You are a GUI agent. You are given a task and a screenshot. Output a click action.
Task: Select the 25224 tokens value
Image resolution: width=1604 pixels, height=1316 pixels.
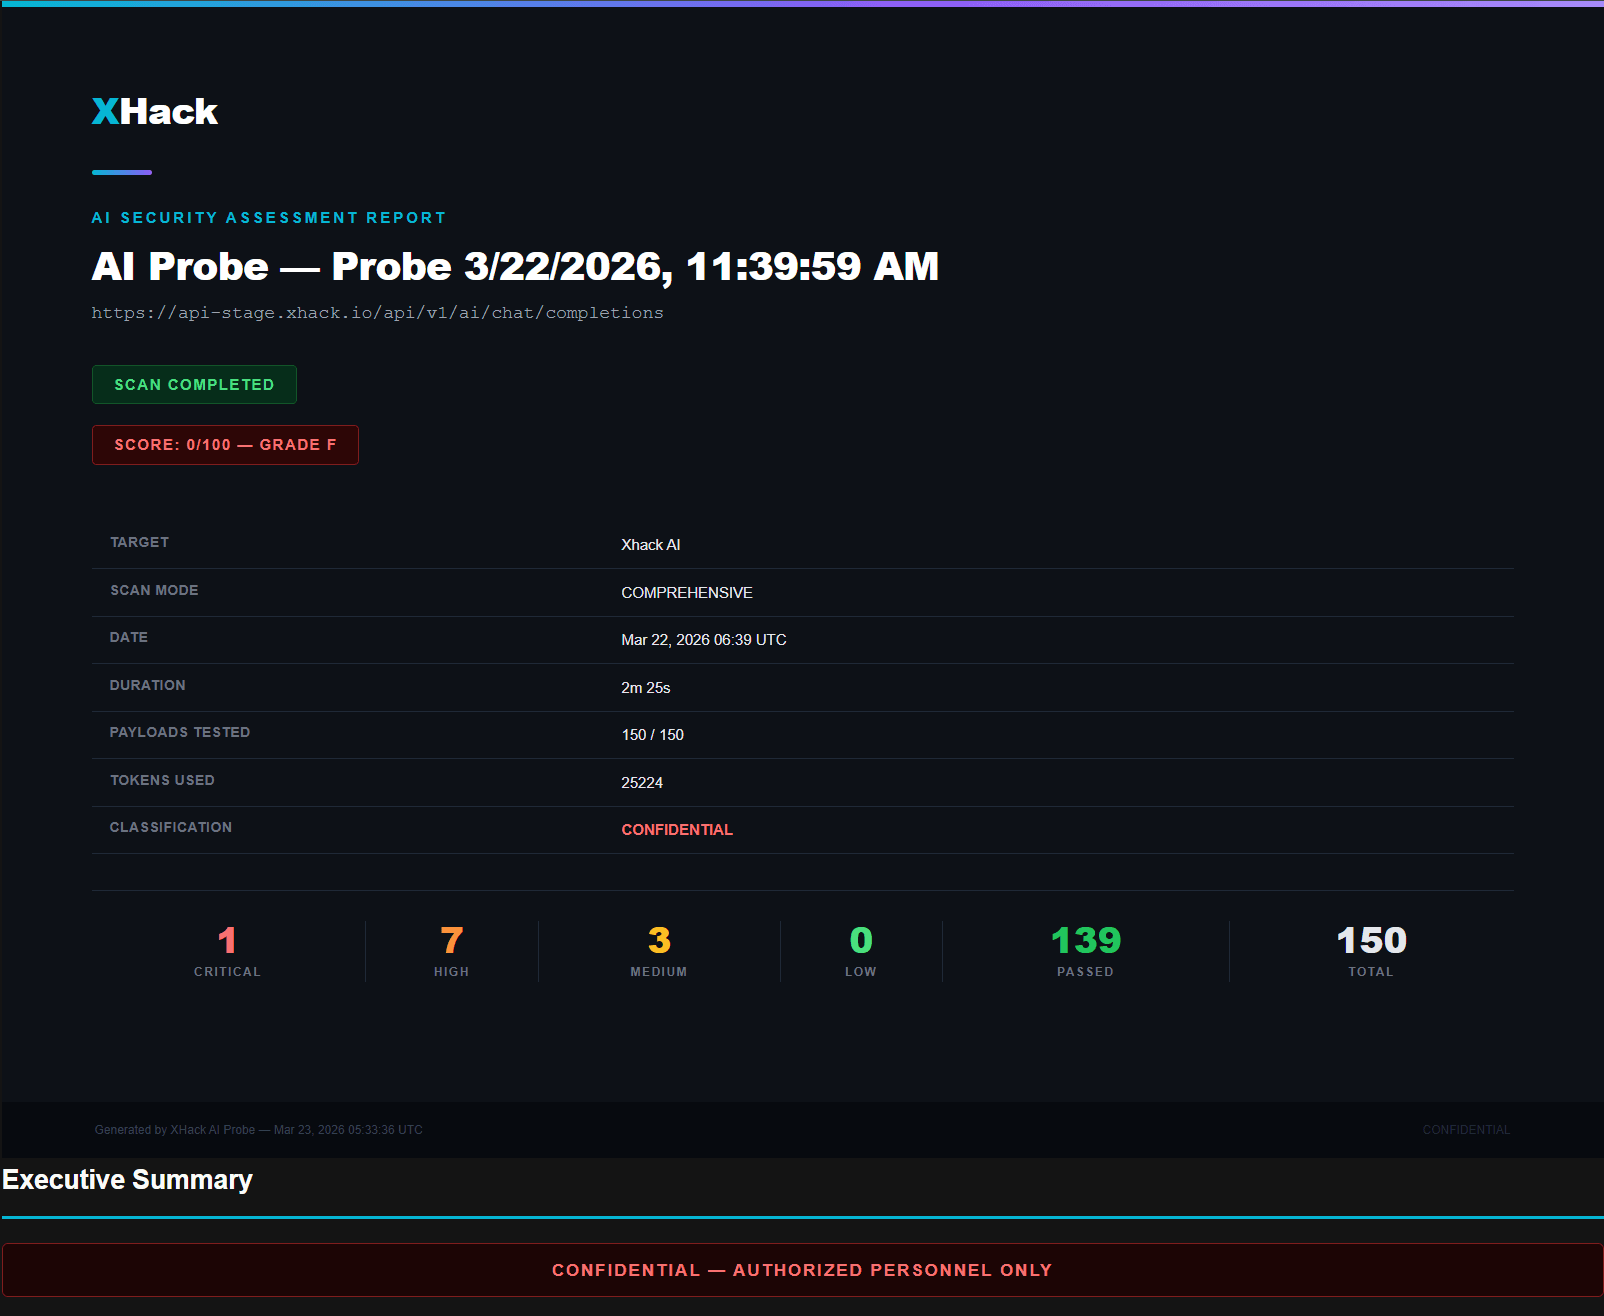click(x=642, y=783)
